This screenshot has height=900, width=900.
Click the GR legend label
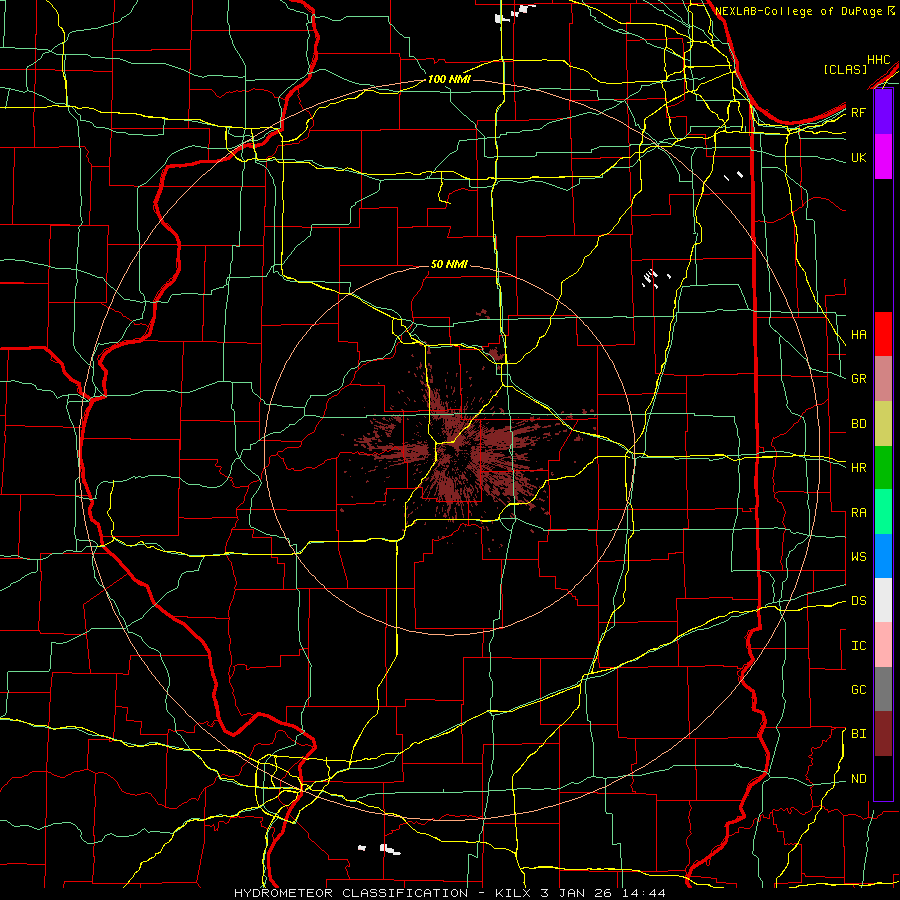859,378
